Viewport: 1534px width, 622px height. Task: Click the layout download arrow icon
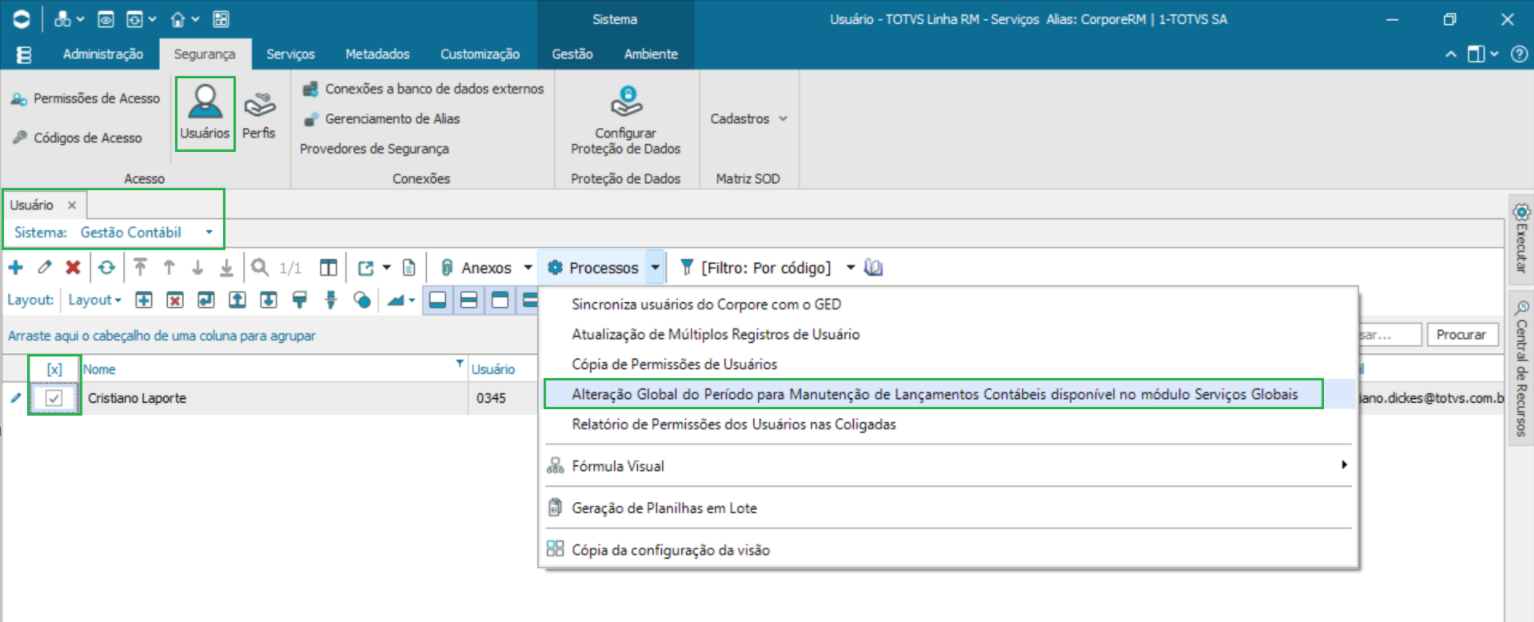pyautogui.click(x=268, y=299)
